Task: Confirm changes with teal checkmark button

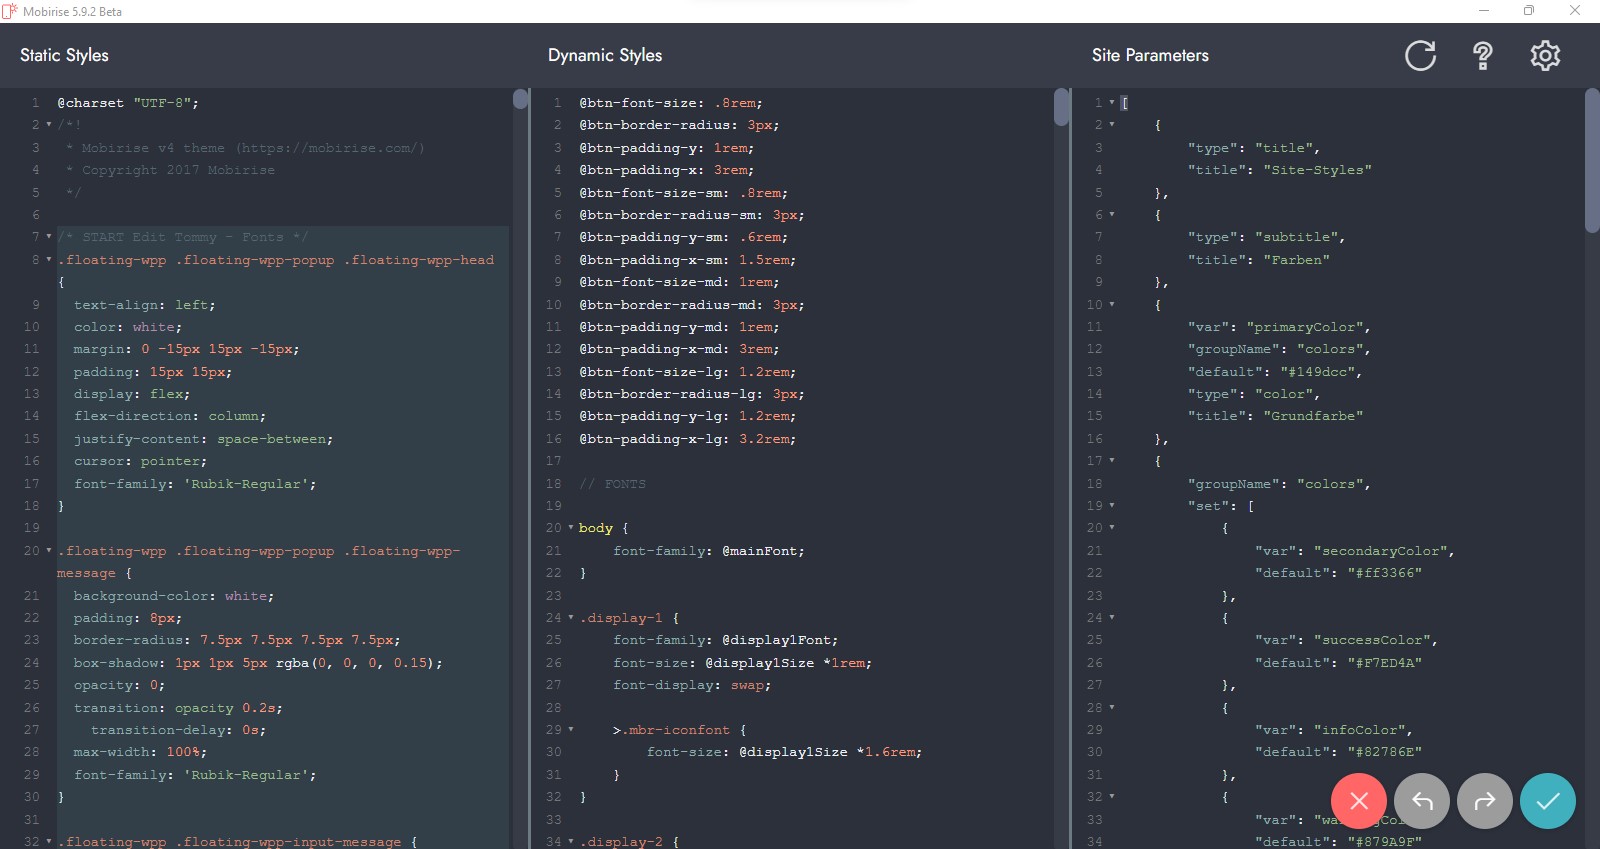Action: 1548,801
